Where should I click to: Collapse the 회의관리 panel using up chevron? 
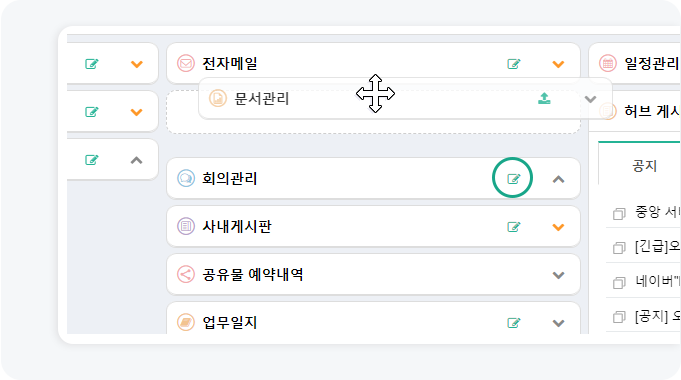[x=559, y=179]
